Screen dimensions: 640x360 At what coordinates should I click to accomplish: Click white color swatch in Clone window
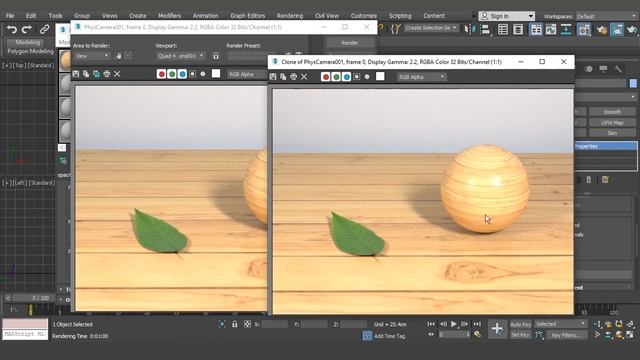click(380, 76)
